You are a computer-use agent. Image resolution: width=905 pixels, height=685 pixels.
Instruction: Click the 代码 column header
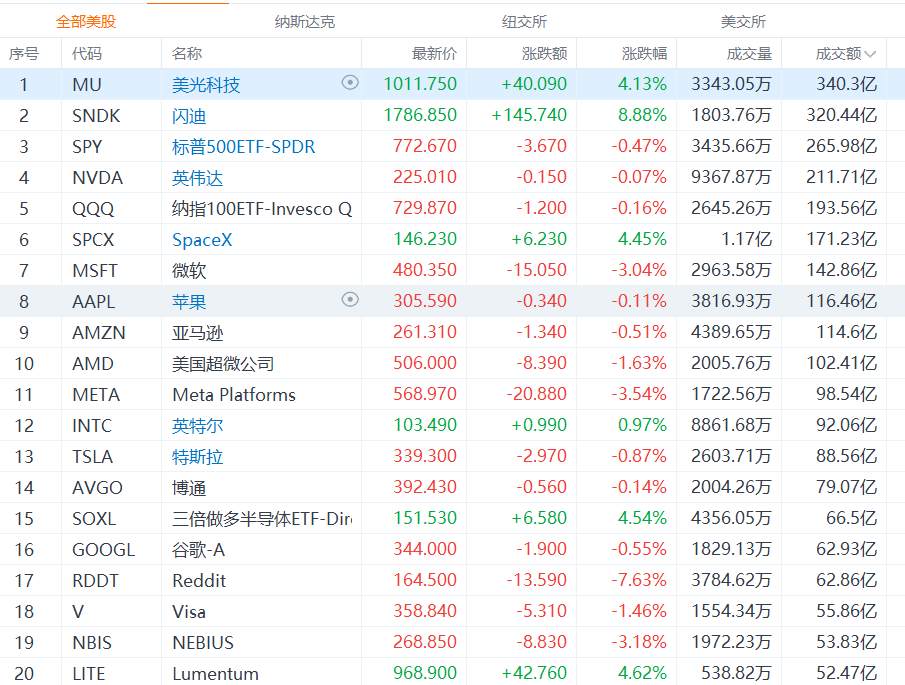[87, 54]
